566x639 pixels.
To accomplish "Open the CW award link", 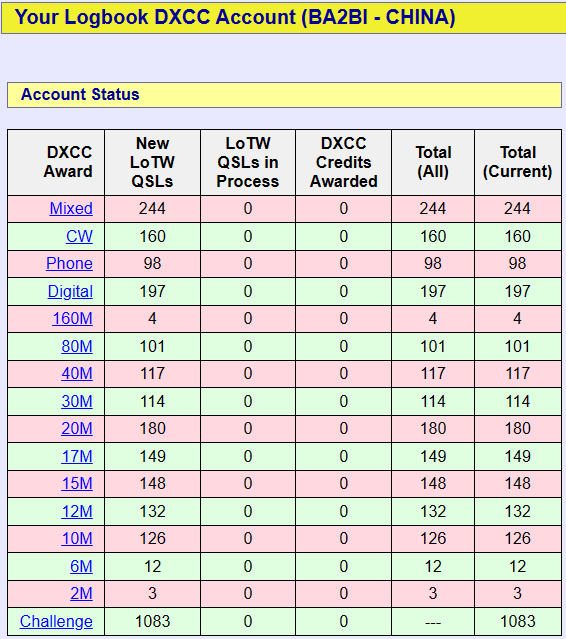I will click(x=79, y=236).
